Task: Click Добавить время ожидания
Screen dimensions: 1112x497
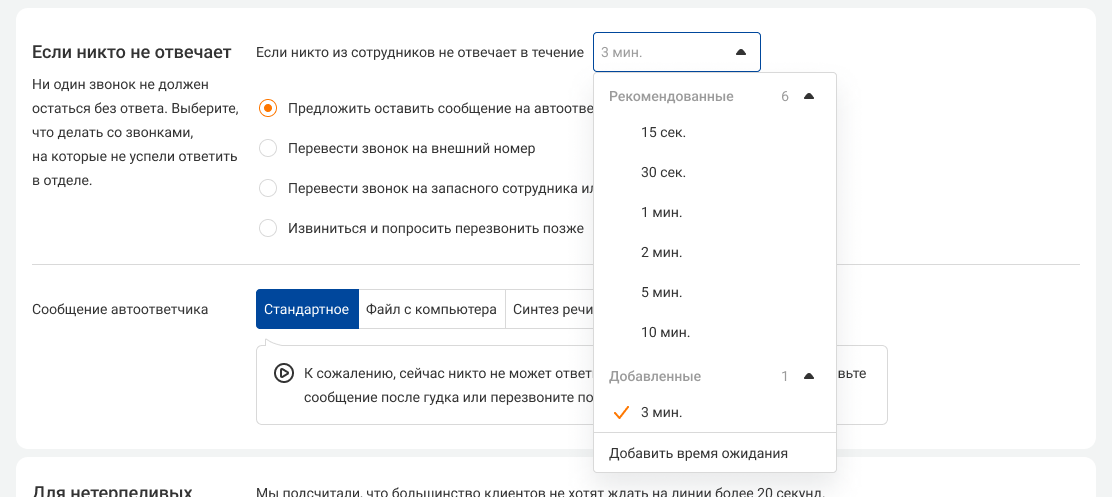Action: [x=698, y=453]
